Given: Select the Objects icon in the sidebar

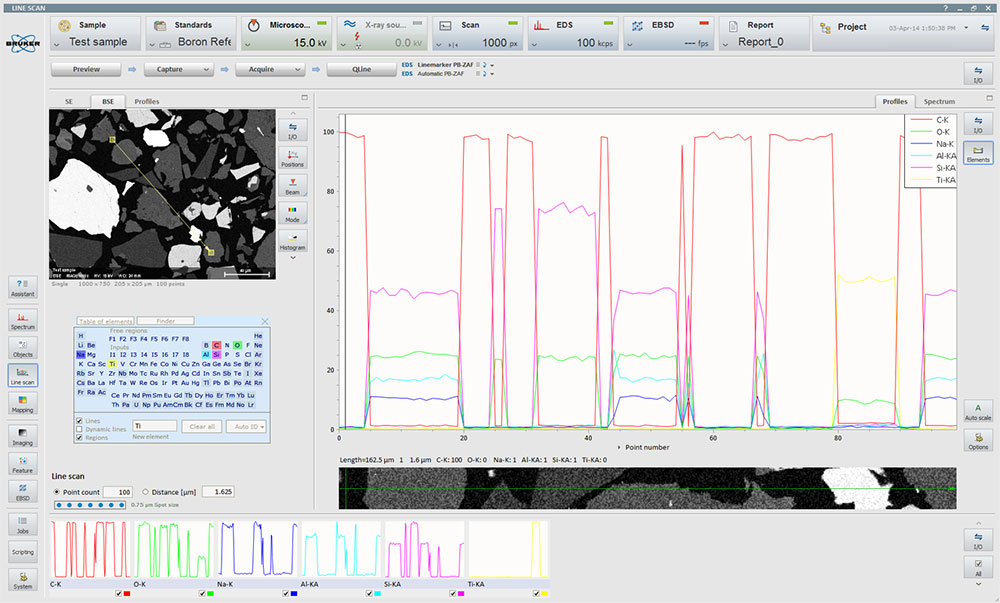Looking at the screenshot, I should point(22,347).
